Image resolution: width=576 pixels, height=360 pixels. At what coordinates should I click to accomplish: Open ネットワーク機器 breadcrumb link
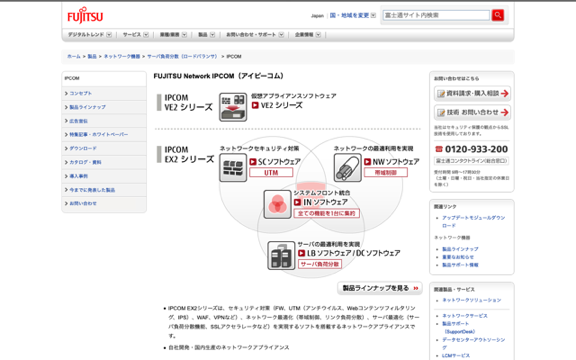tap(122, 56)
